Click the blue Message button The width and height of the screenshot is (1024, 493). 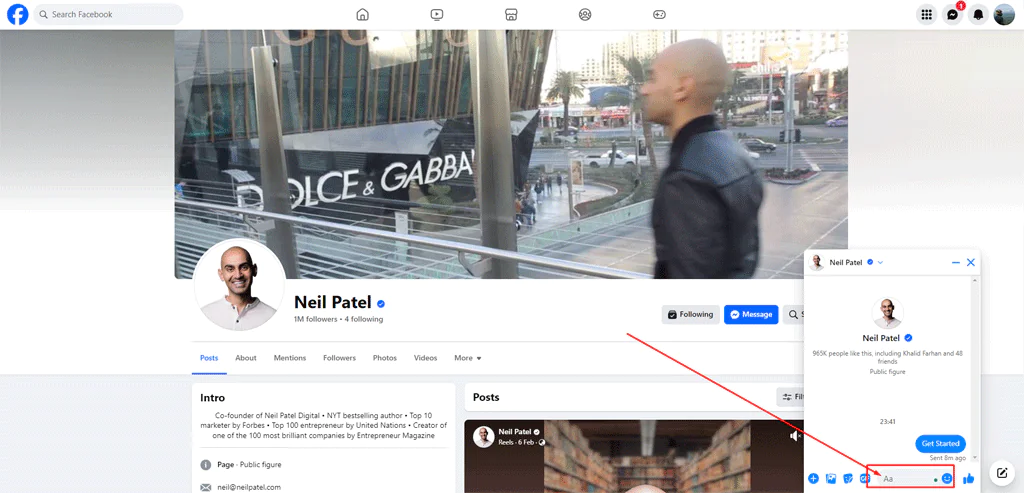(x=751, y=315)
